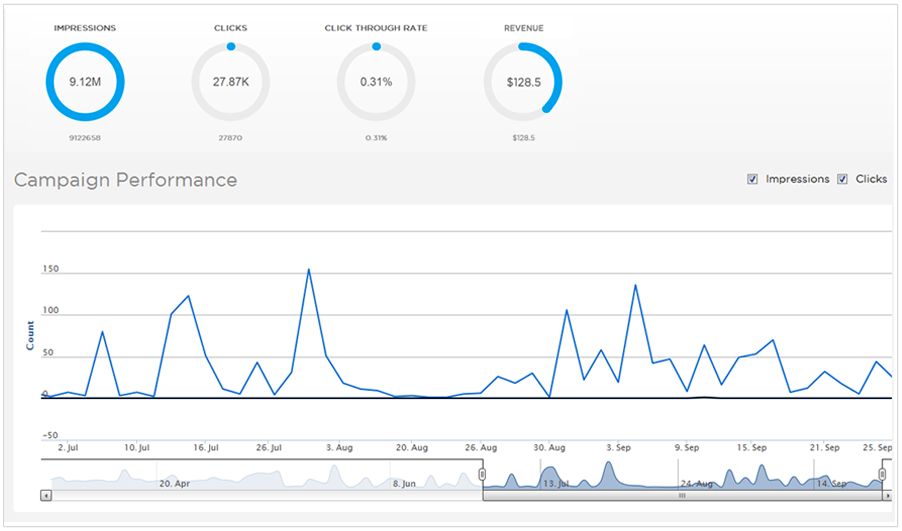Click the highest chart peak near 3. Aug
This screenshot has height=531, width=902.
coord(308,269)
